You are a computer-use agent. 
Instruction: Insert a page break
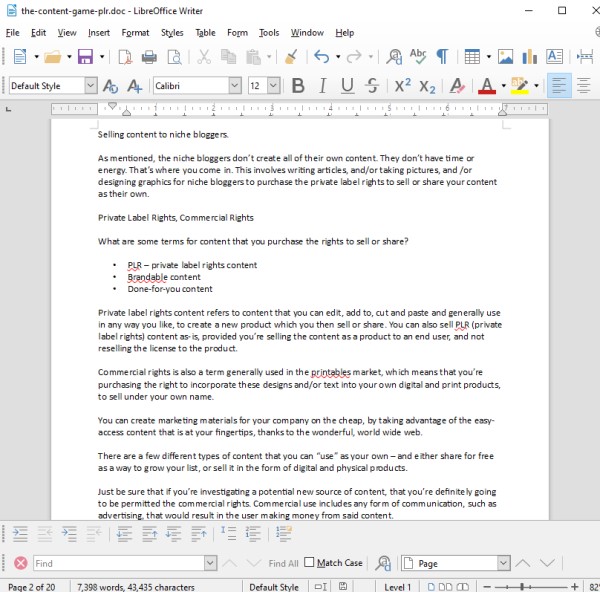click(x=585, y=57)
